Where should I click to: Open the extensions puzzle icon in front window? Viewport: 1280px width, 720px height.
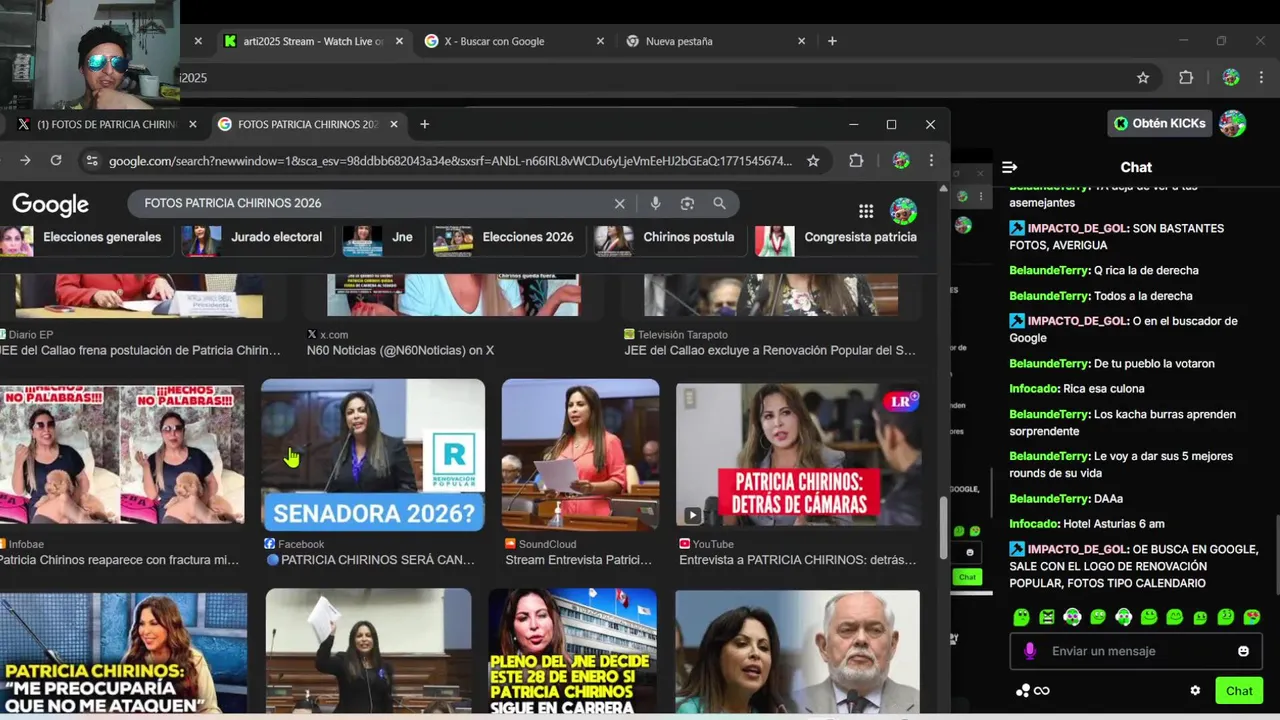pyautogui.click(x=856, y=160)
